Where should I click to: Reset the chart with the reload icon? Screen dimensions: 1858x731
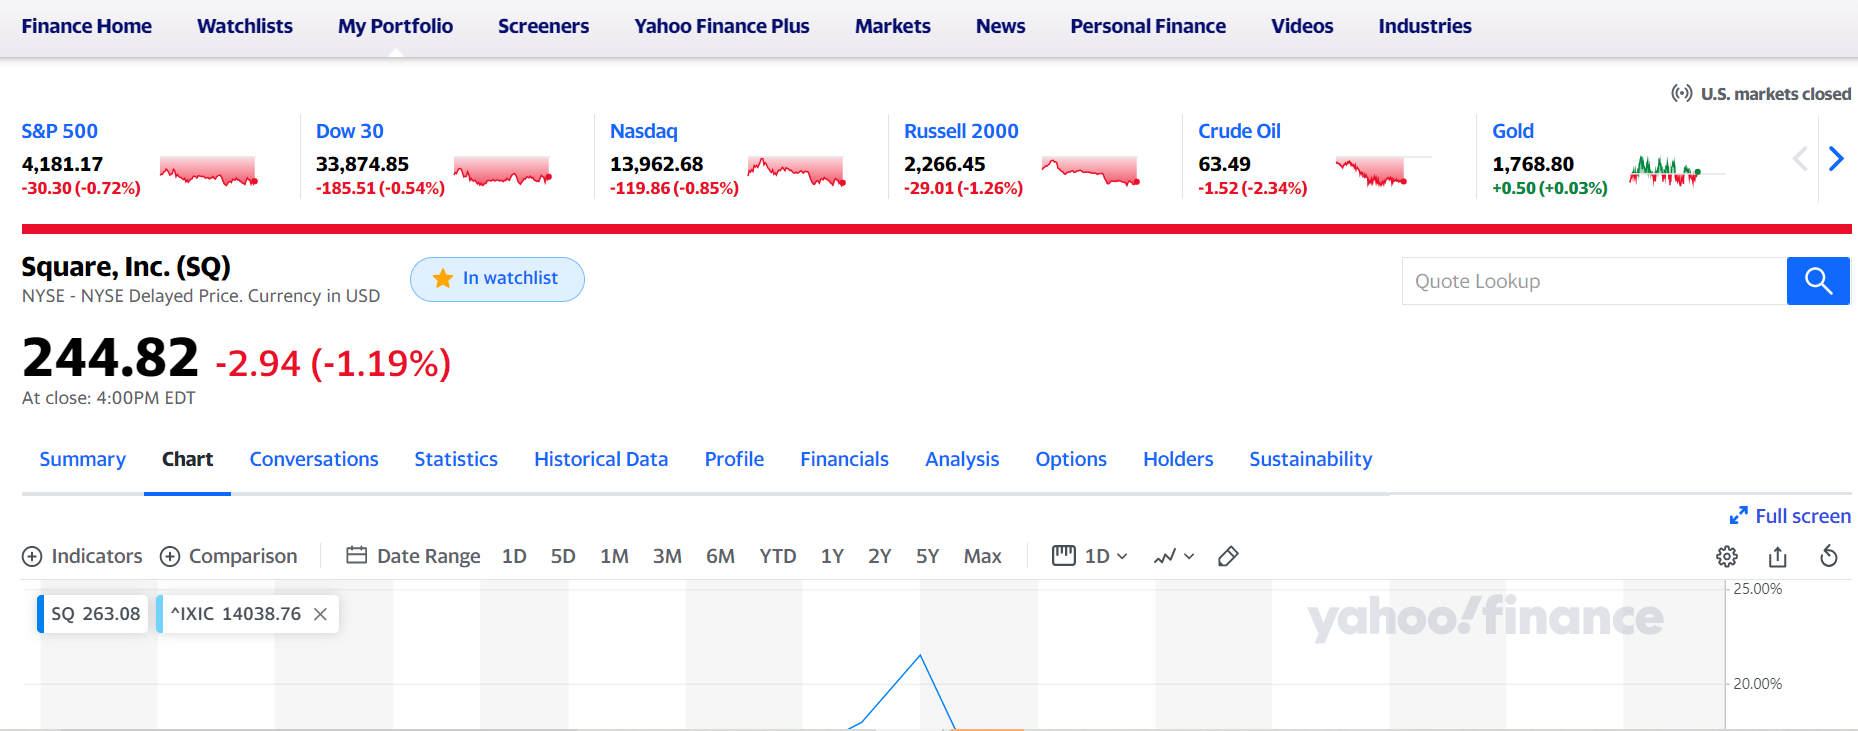(1829, 556)
